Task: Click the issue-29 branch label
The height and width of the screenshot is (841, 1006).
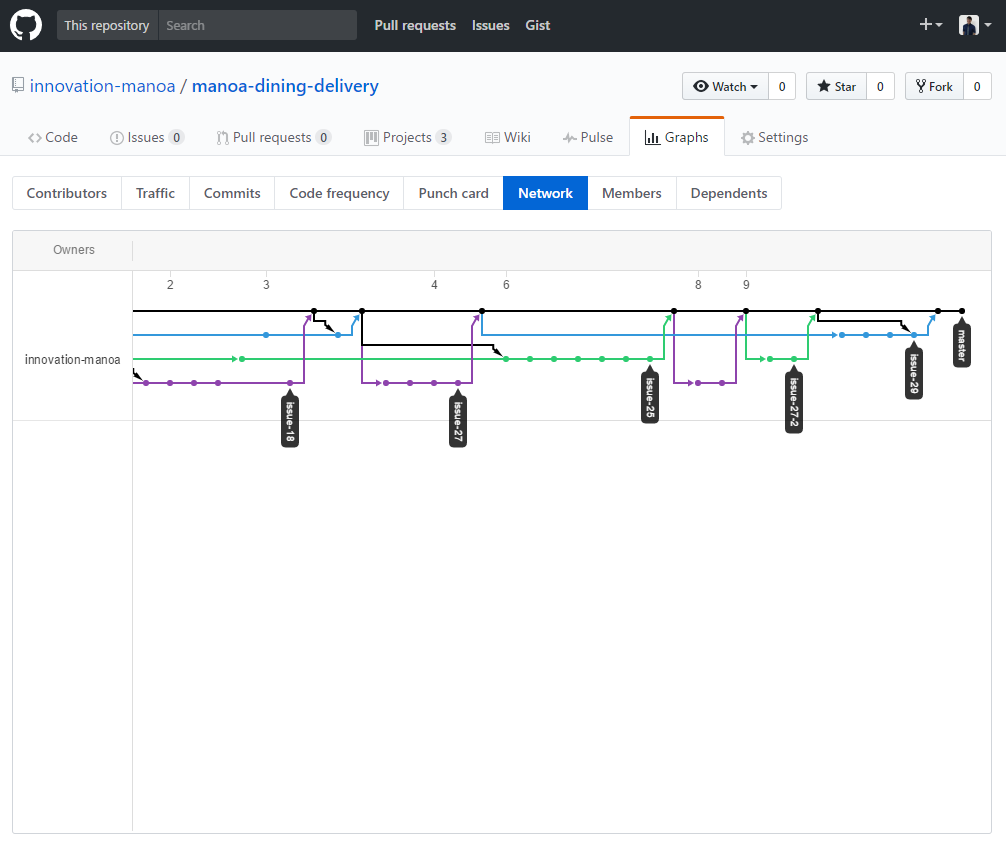Action: click(x=914, y=373)
